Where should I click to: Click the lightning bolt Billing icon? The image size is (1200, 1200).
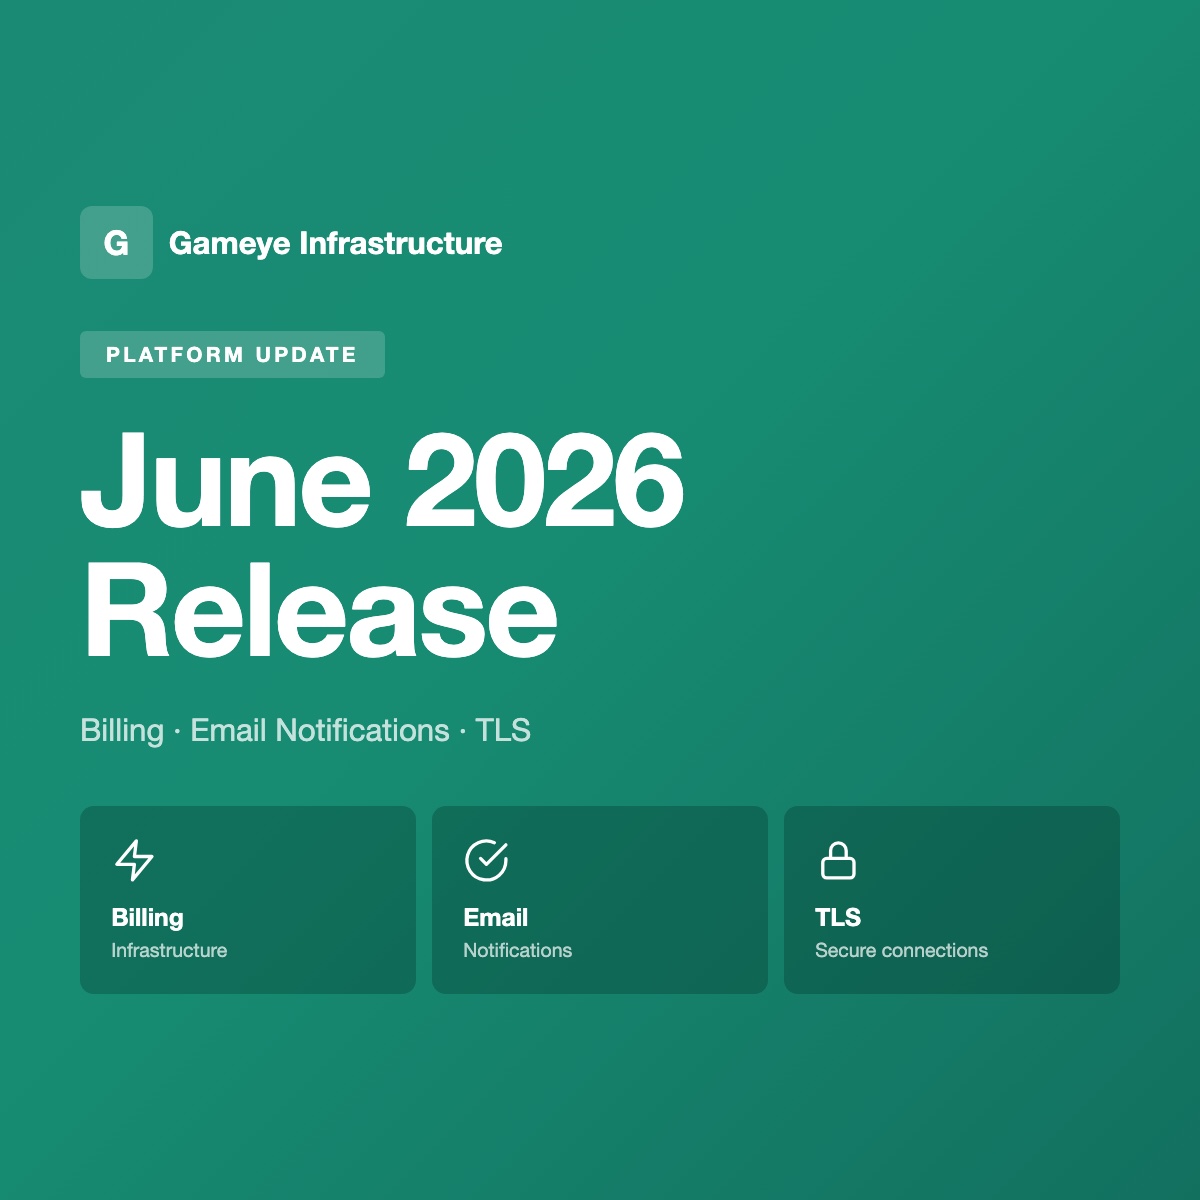pyautogui.click(x=135, y=860)
